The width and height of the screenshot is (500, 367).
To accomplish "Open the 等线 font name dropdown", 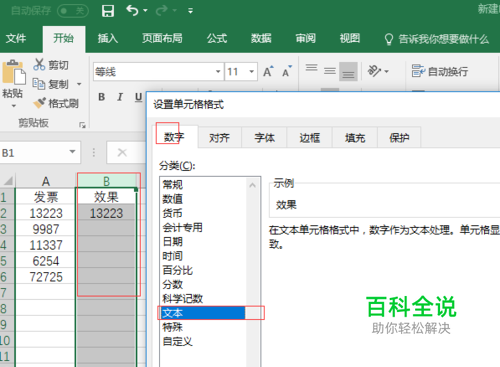I will [x=218, y=72].
